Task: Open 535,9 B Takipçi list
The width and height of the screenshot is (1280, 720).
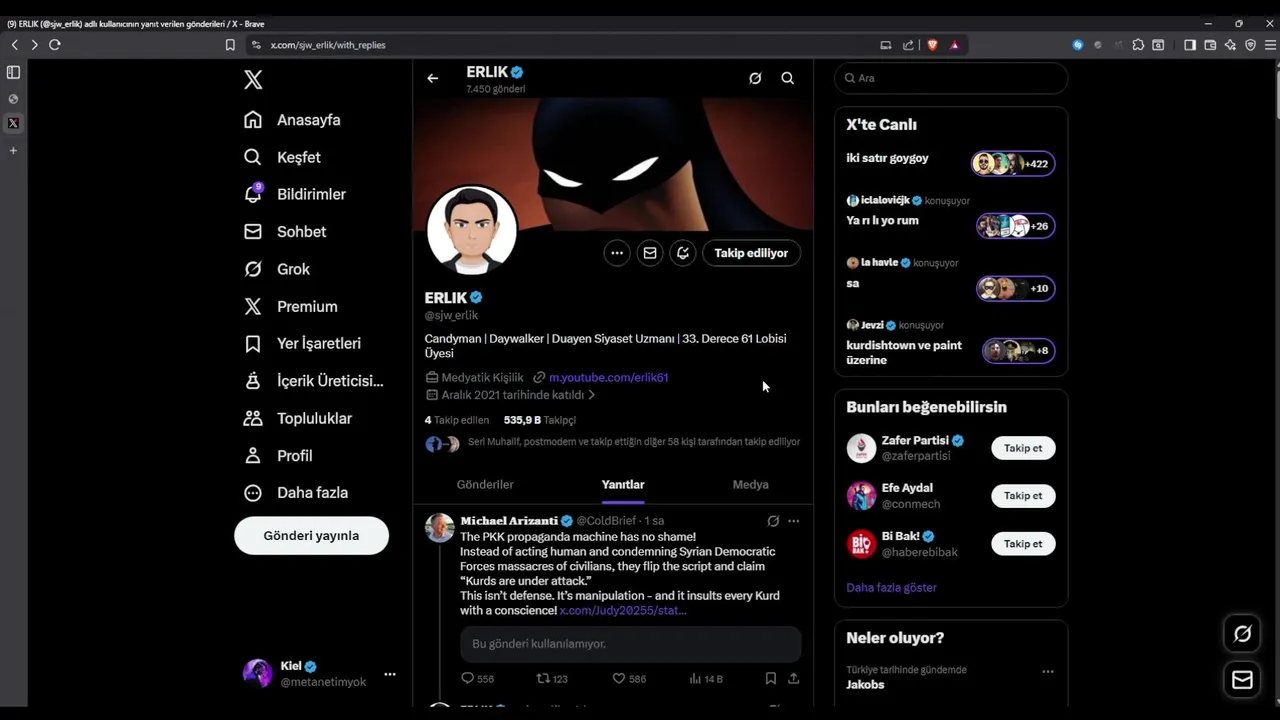Action: click(540, 420)
